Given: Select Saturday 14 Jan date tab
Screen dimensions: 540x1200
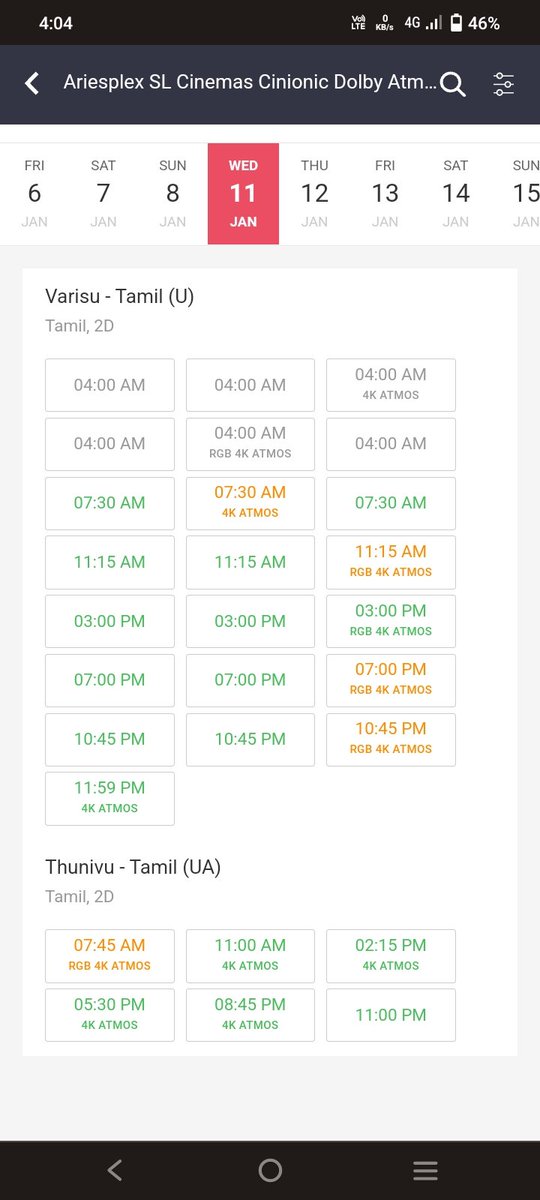Looking at the screenshot, I should [x=456, y=193].
